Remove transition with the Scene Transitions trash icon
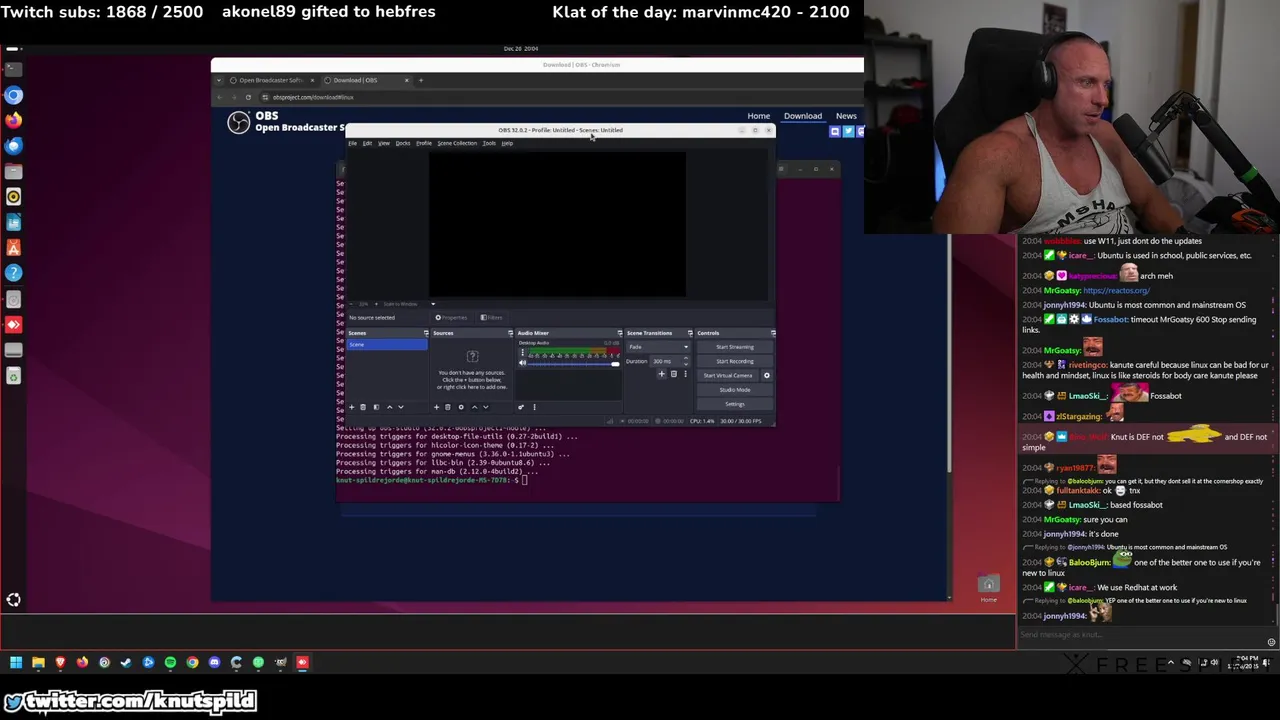The width and height of the screenshot is (1280, 720). point(674,374)
